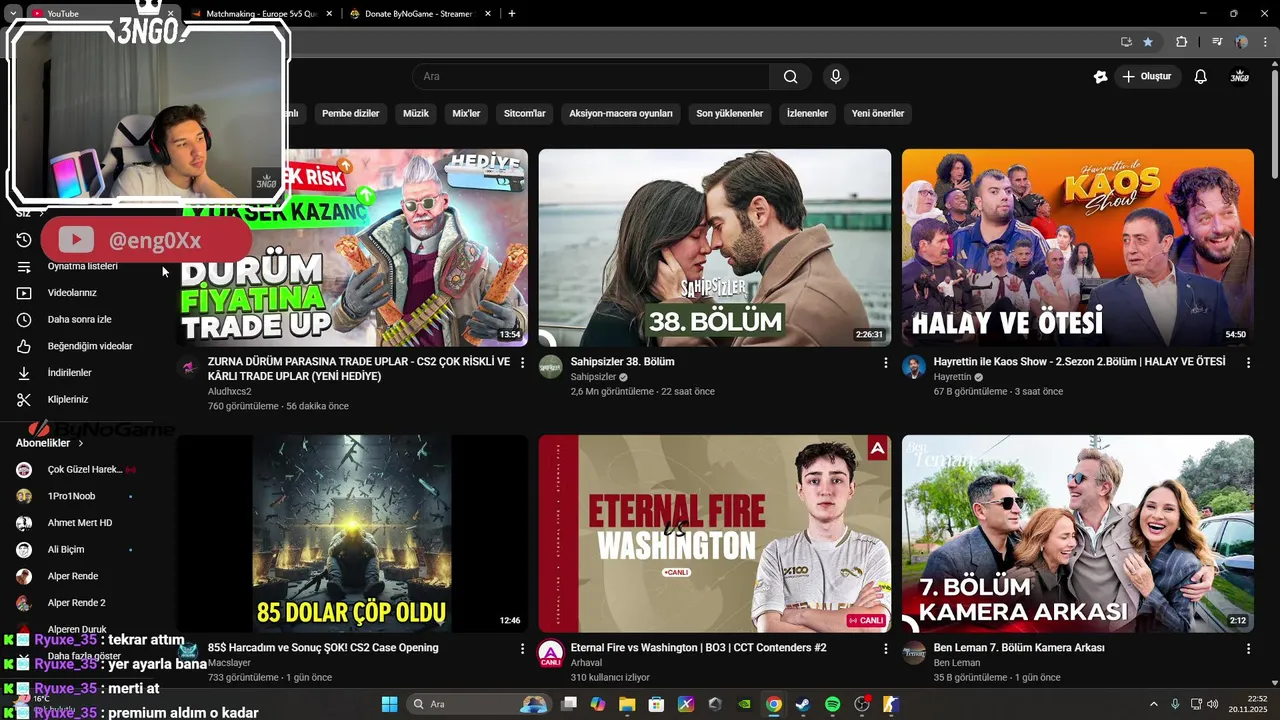Viewport: 1280px width, 720px height.
Task: Select the Aksiyon-macera oyunları filter chip
Action: 621,114
